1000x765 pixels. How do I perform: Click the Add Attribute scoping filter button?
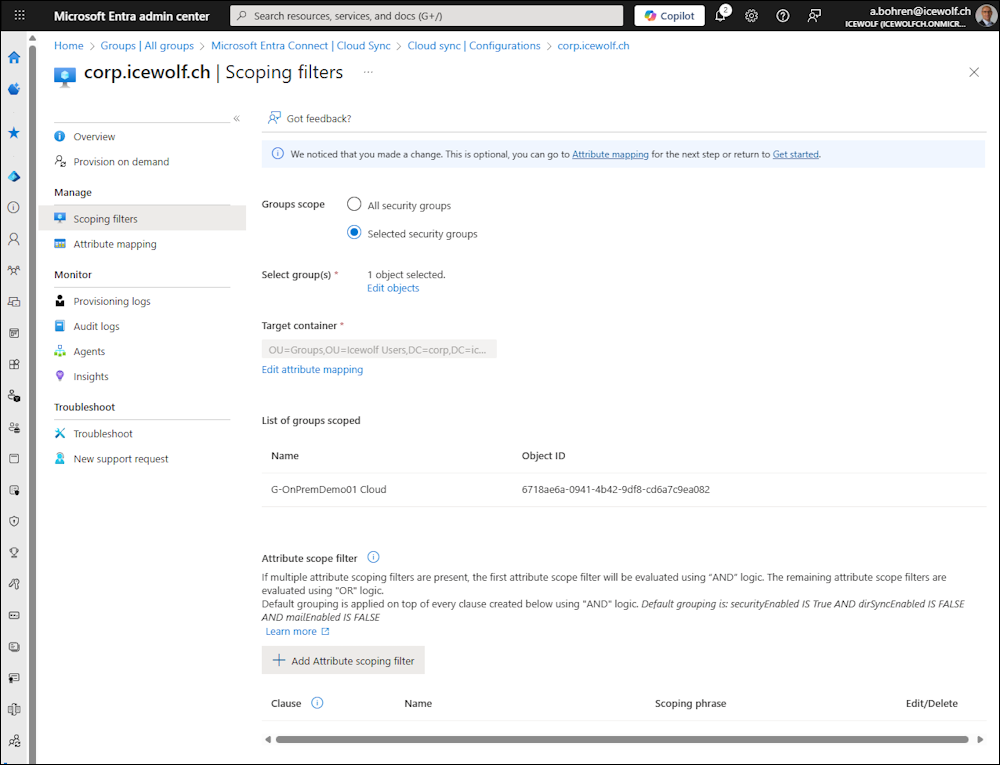tap(344, 660)
